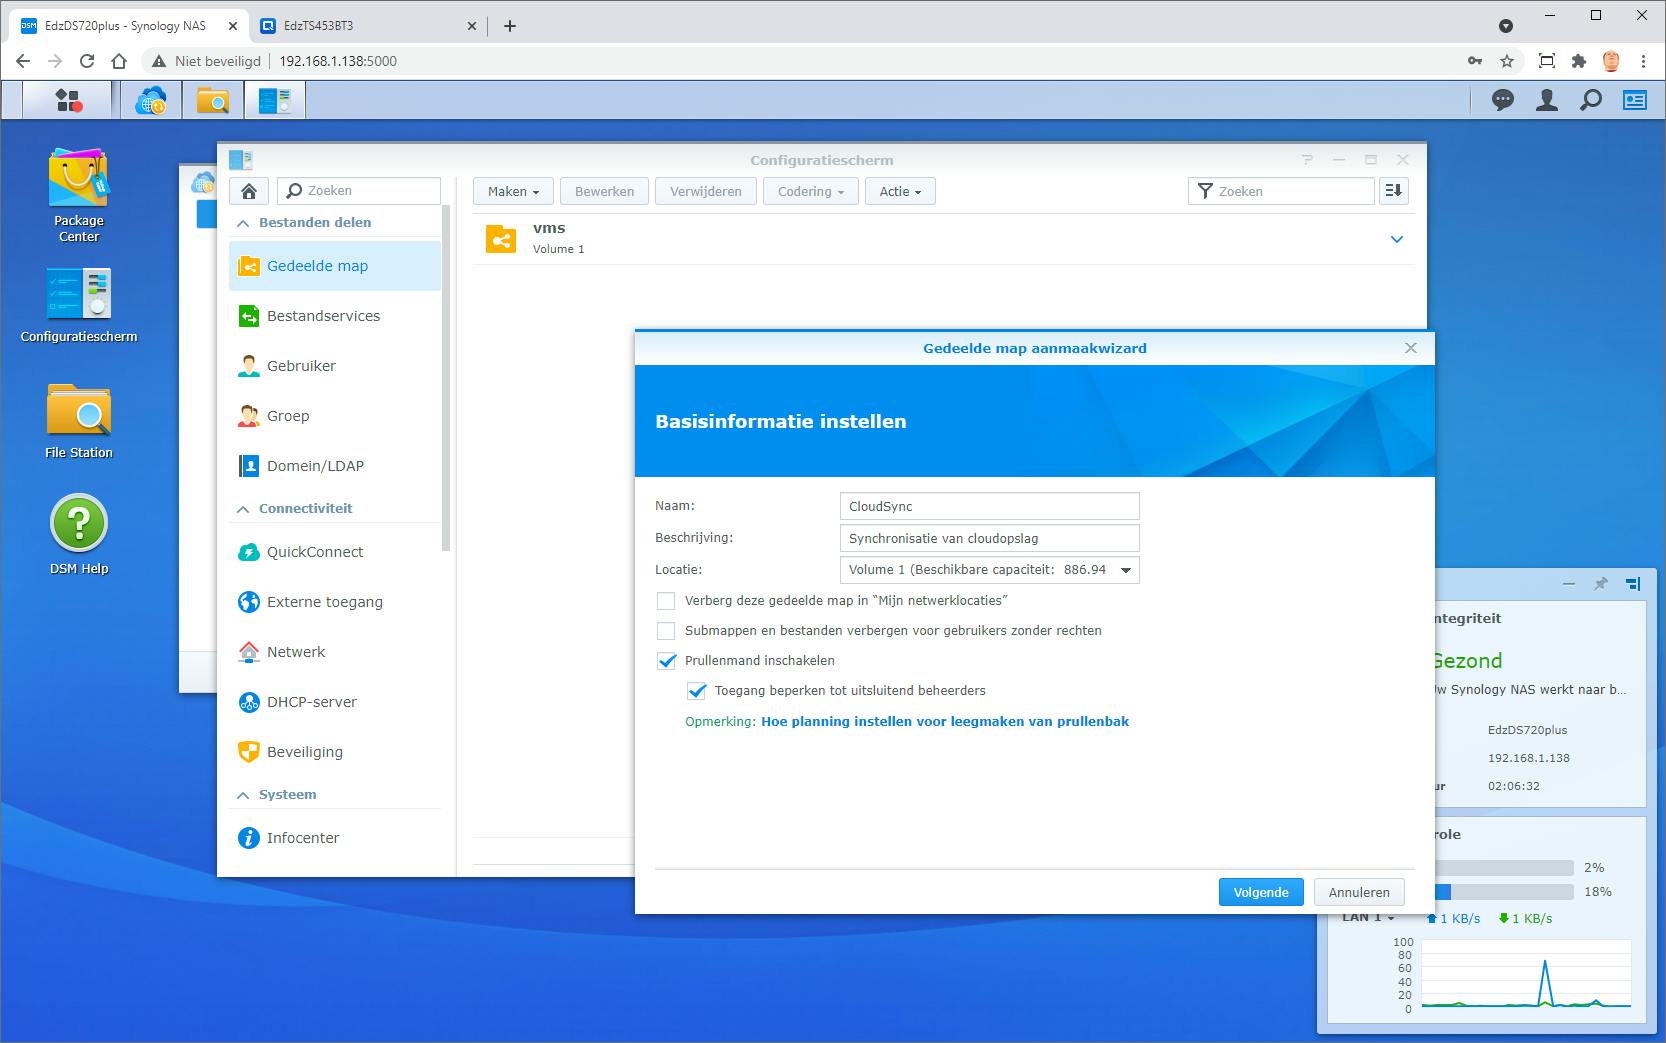Open the DSM Main Menu icon
Image resolution: width=1666 pixels, height=1043 pixels.
[x=68, y=100]
